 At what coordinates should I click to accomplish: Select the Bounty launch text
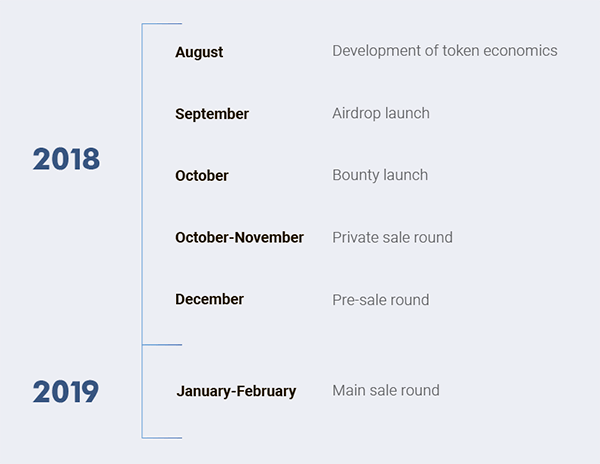[380, 175]
